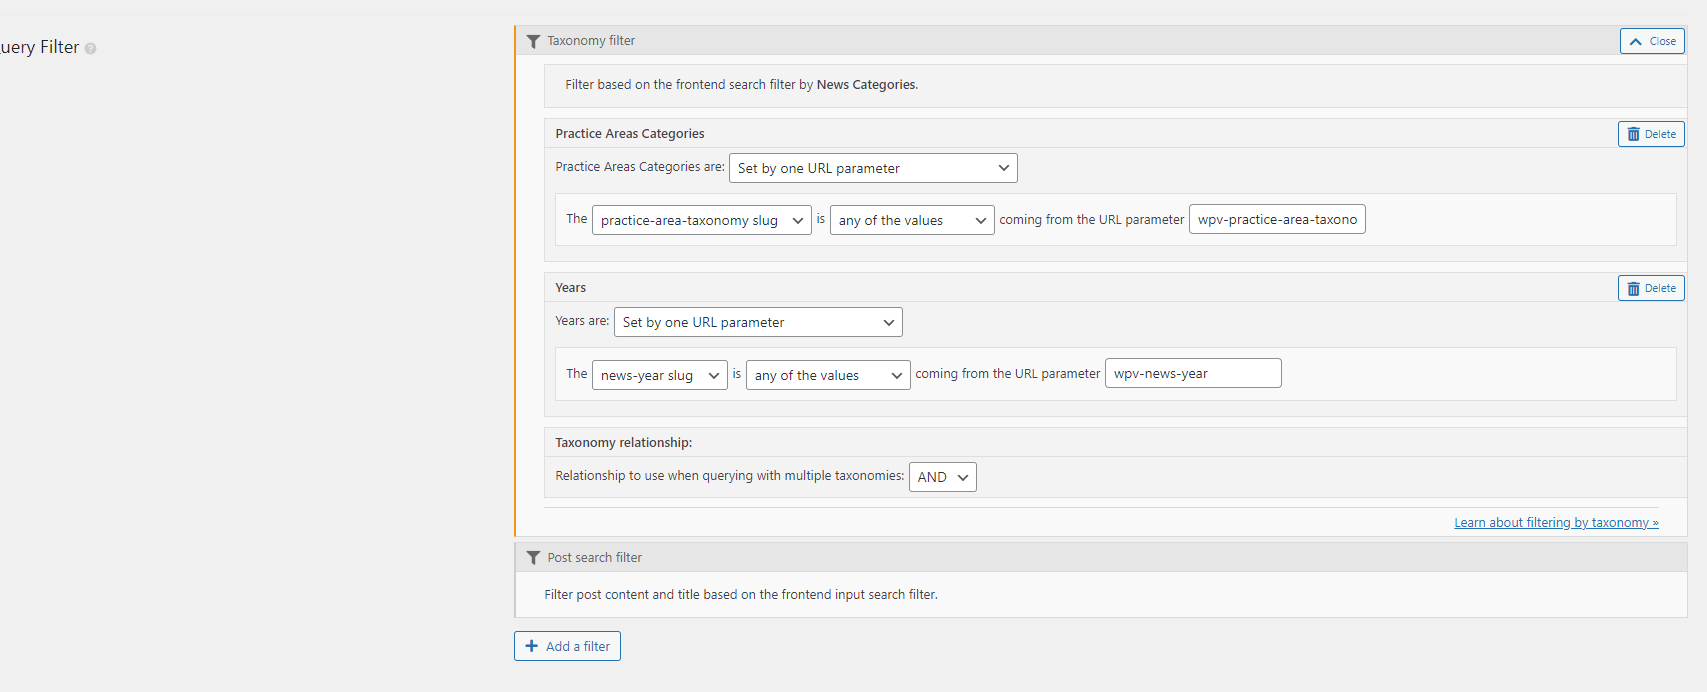Click the 'Practice Areas Categories' section heading
The image size is (1707, 692).
[x=630, y=134]
